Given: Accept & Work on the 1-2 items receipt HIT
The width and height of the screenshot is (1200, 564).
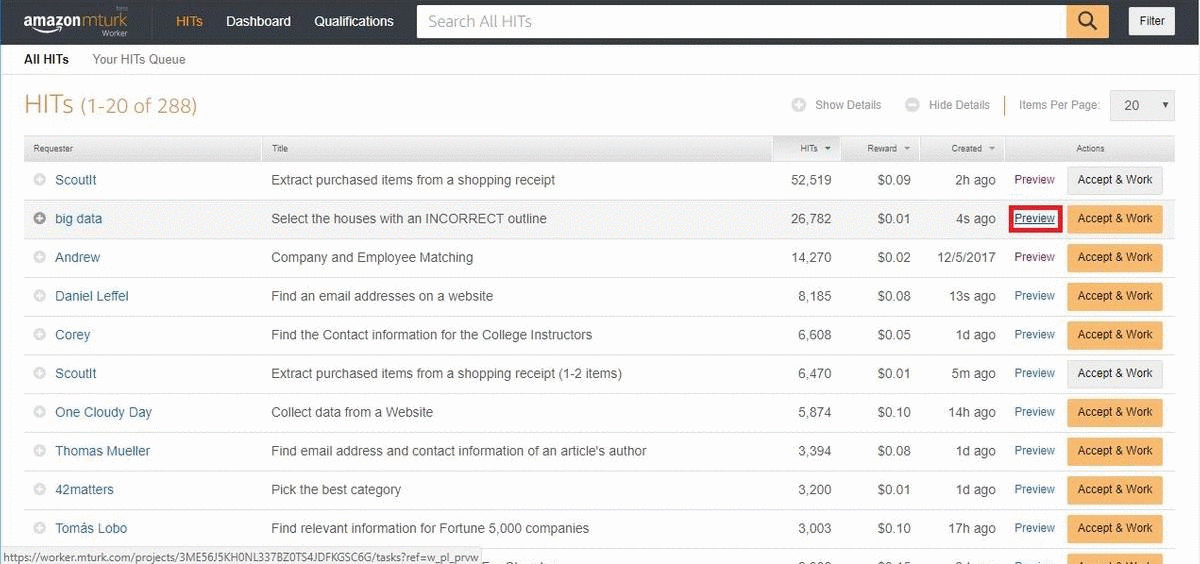Looking at the screenshot, I should point(1115,373).
